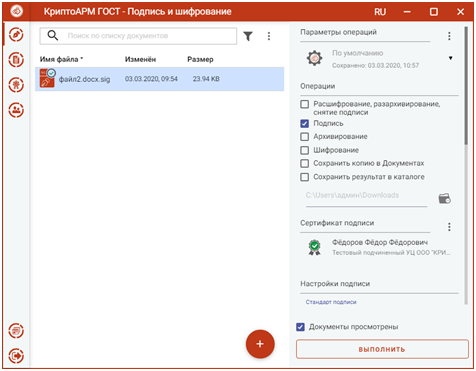Click the certificate badge icon
Viewport: 476px width, 371px height.
click(x=314, y=248)
